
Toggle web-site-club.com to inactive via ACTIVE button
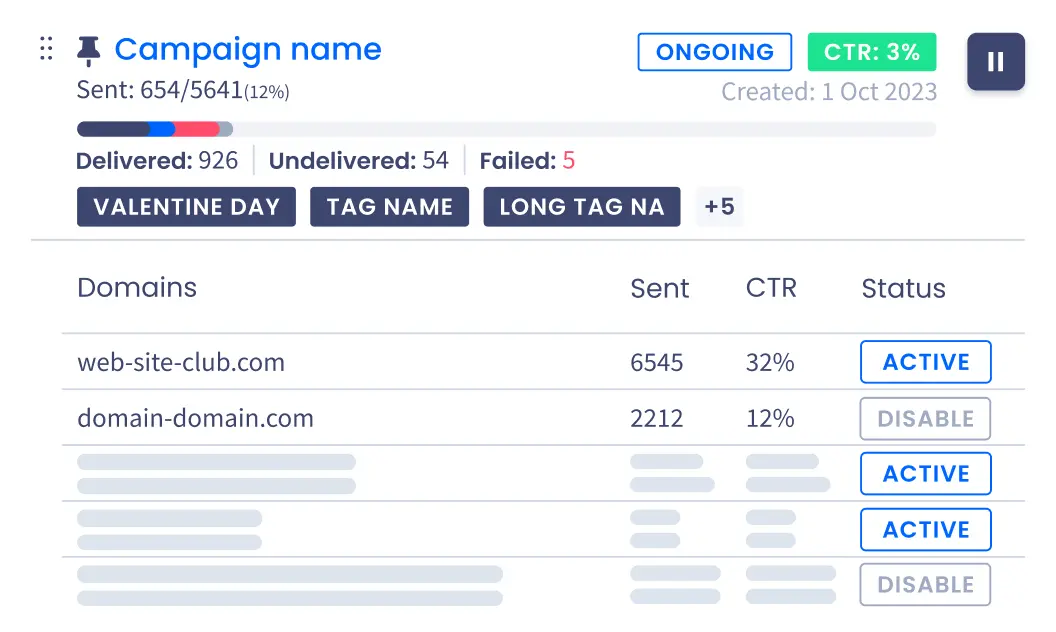pyautogui.click(x=925, y=362)
